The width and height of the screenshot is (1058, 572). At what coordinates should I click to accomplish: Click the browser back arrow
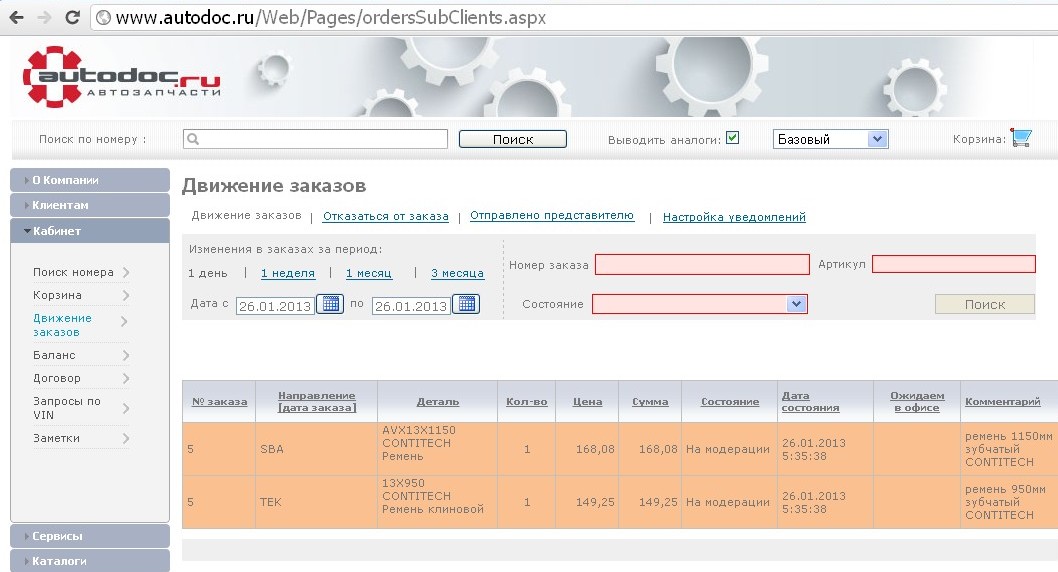click(x=16, y=18)
